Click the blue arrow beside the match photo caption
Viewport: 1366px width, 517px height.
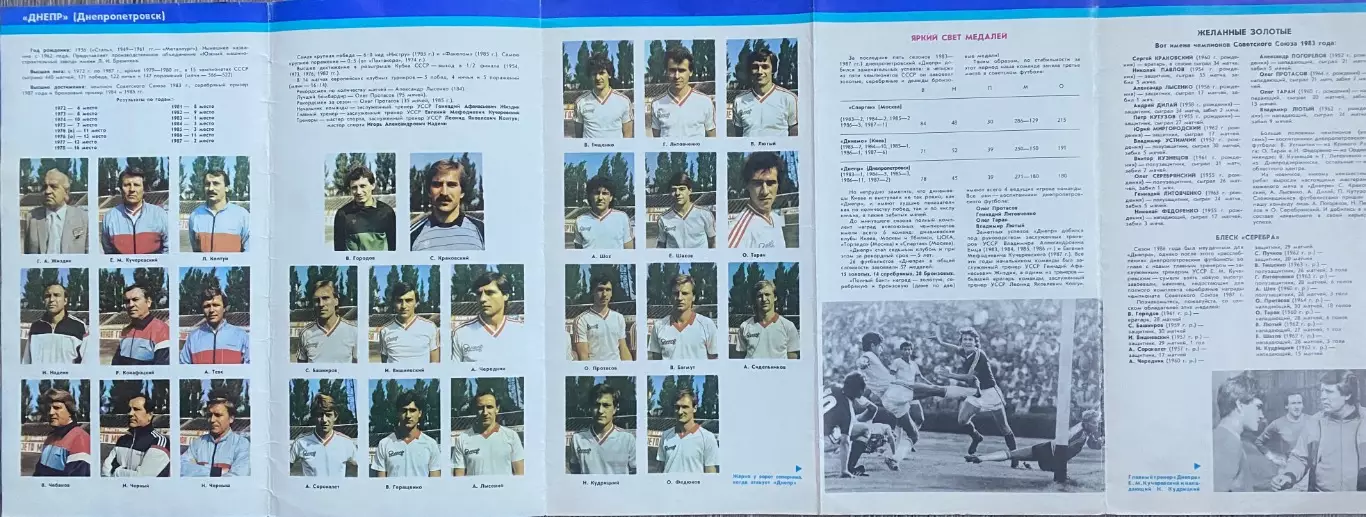click(x=798, y=468)
